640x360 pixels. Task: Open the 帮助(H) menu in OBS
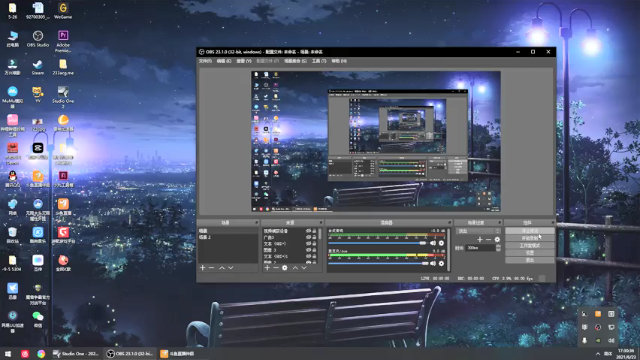pyautogui.click(x=339, y=61)
